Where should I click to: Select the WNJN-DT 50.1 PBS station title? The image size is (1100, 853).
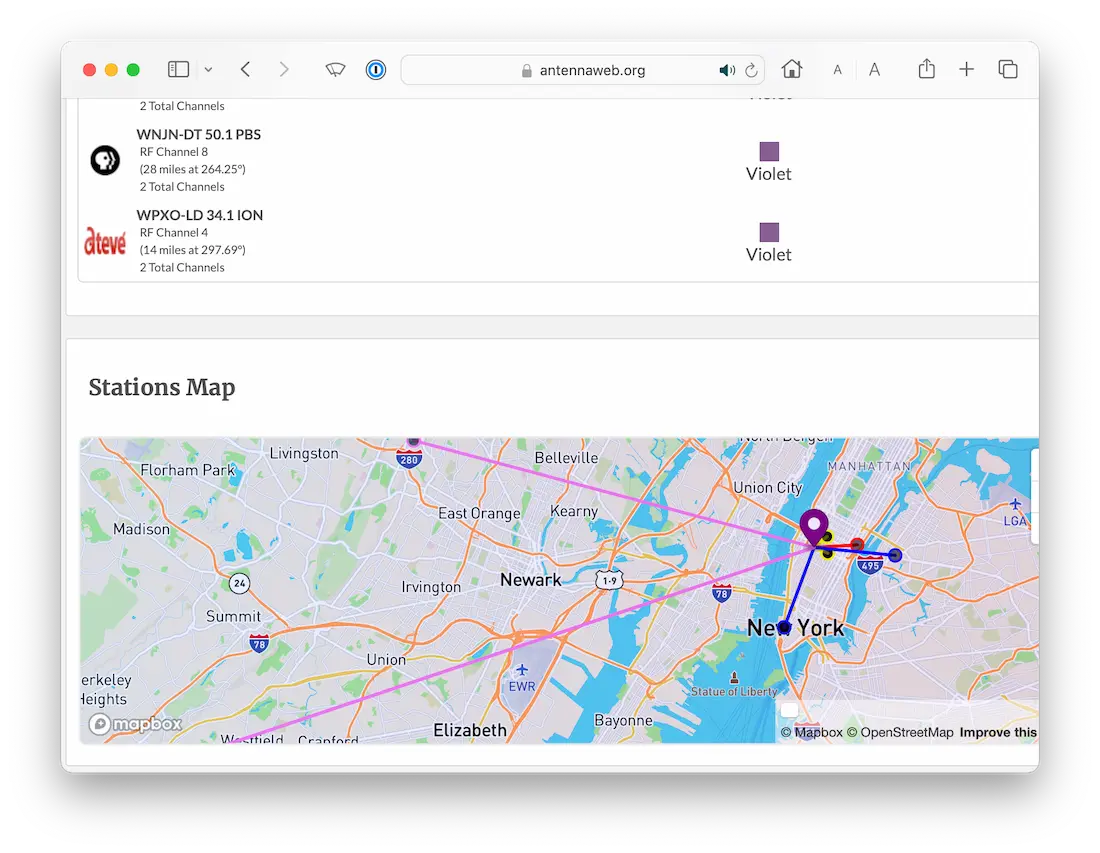(199, 134)
